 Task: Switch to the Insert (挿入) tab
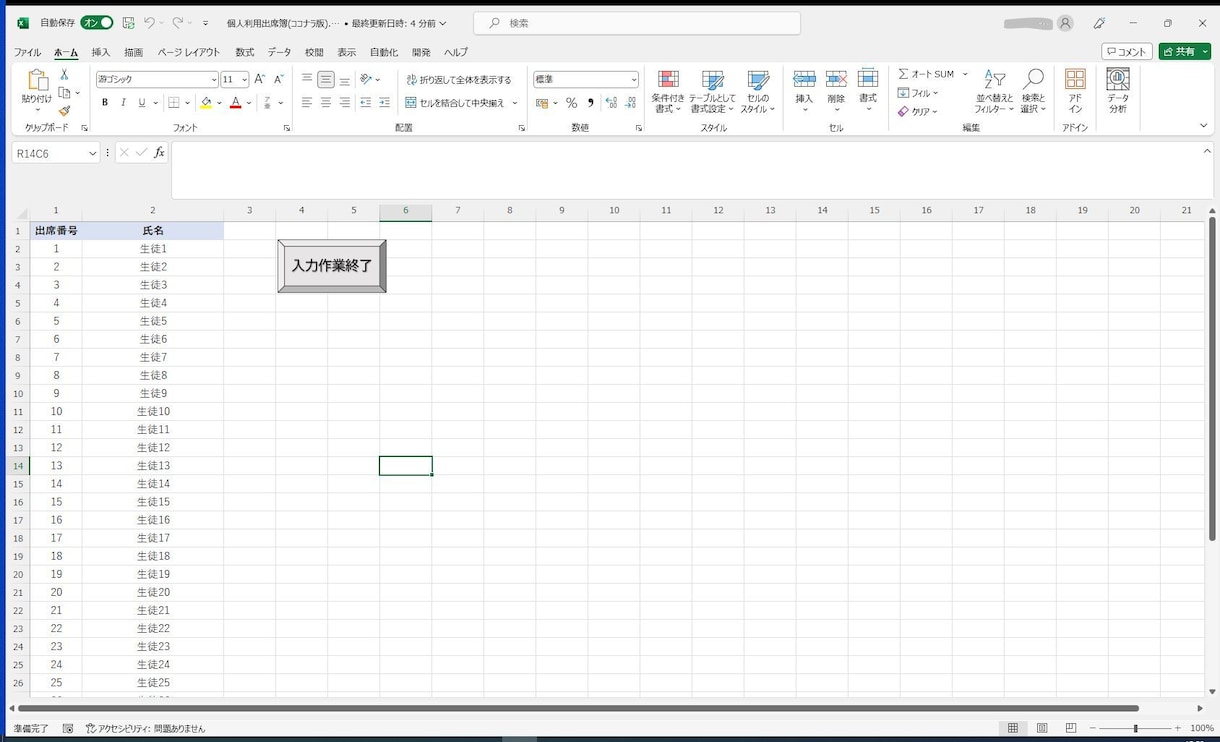[101, 52]
